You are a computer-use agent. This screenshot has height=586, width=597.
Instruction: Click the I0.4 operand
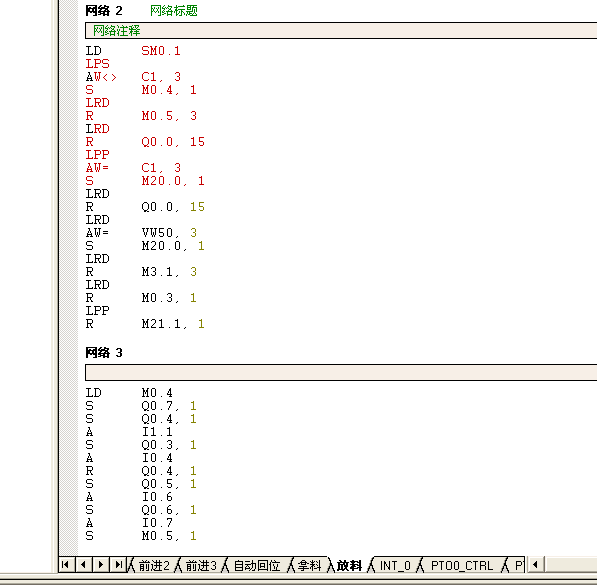point(157,458)
